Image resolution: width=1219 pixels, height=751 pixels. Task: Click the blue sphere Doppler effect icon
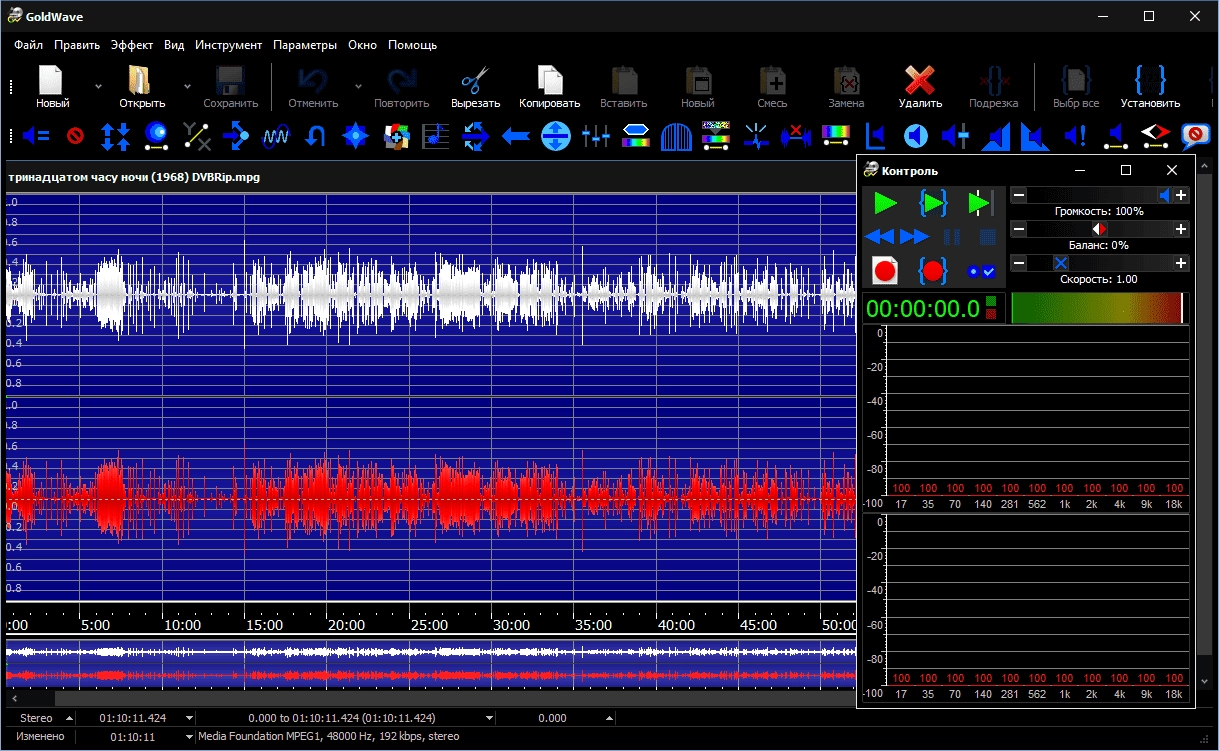click(x=156, y=135)
